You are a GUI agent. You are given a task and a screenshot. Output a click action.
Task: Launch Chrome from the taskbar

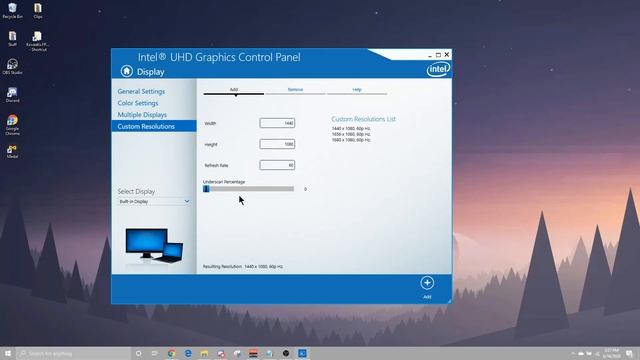point(171,353)
